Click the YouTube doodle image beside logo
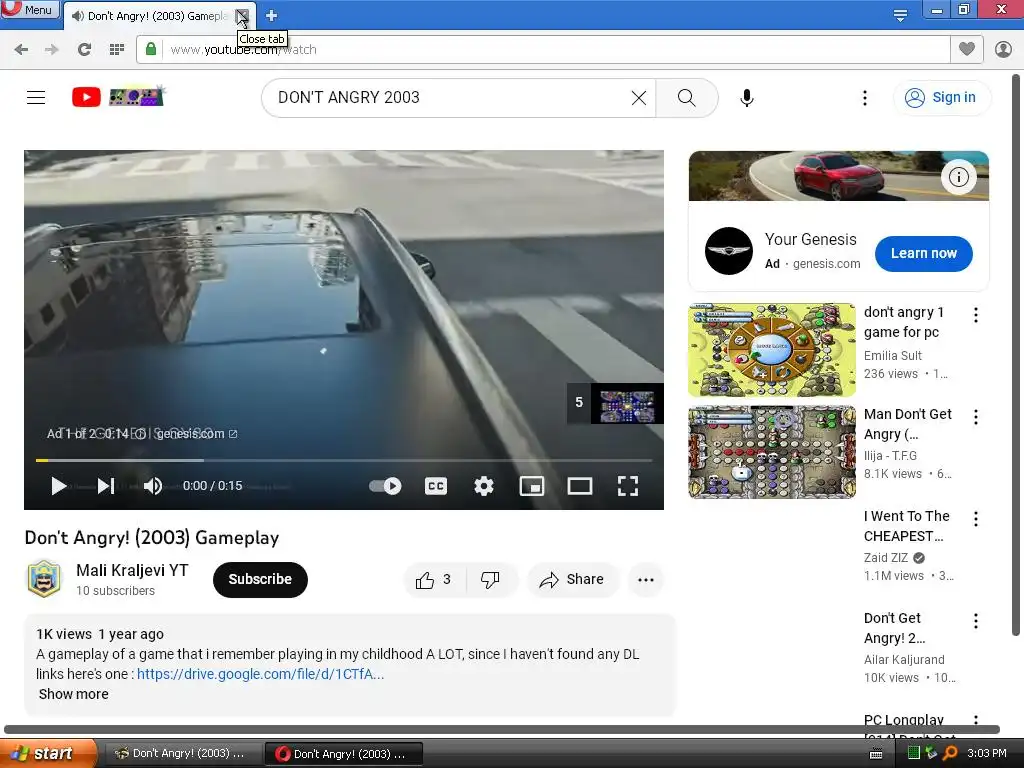The height and width of the screenshot is (768, 1024). pos(137,97)
